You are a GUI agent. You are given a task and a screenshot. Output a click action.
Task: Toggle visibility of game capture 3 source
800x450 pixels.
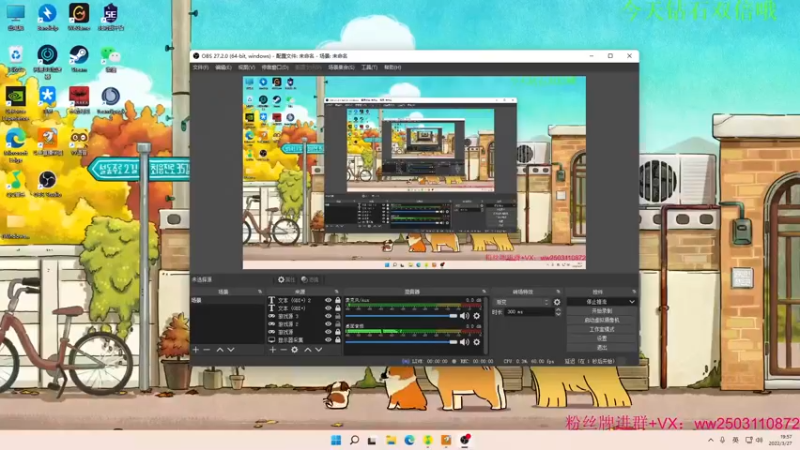tap(328, 316)
